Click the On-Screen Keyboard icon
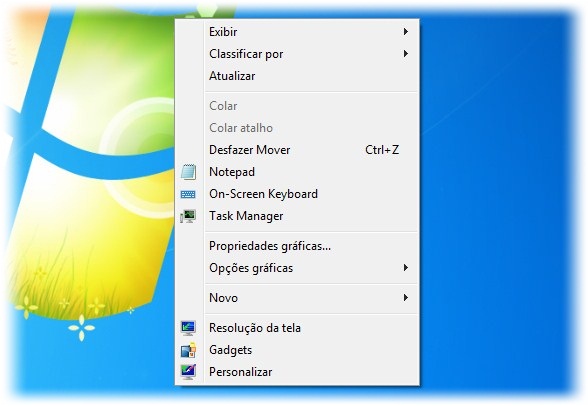The height and width of the screenshot is (406, 588). tap(188, 194)
